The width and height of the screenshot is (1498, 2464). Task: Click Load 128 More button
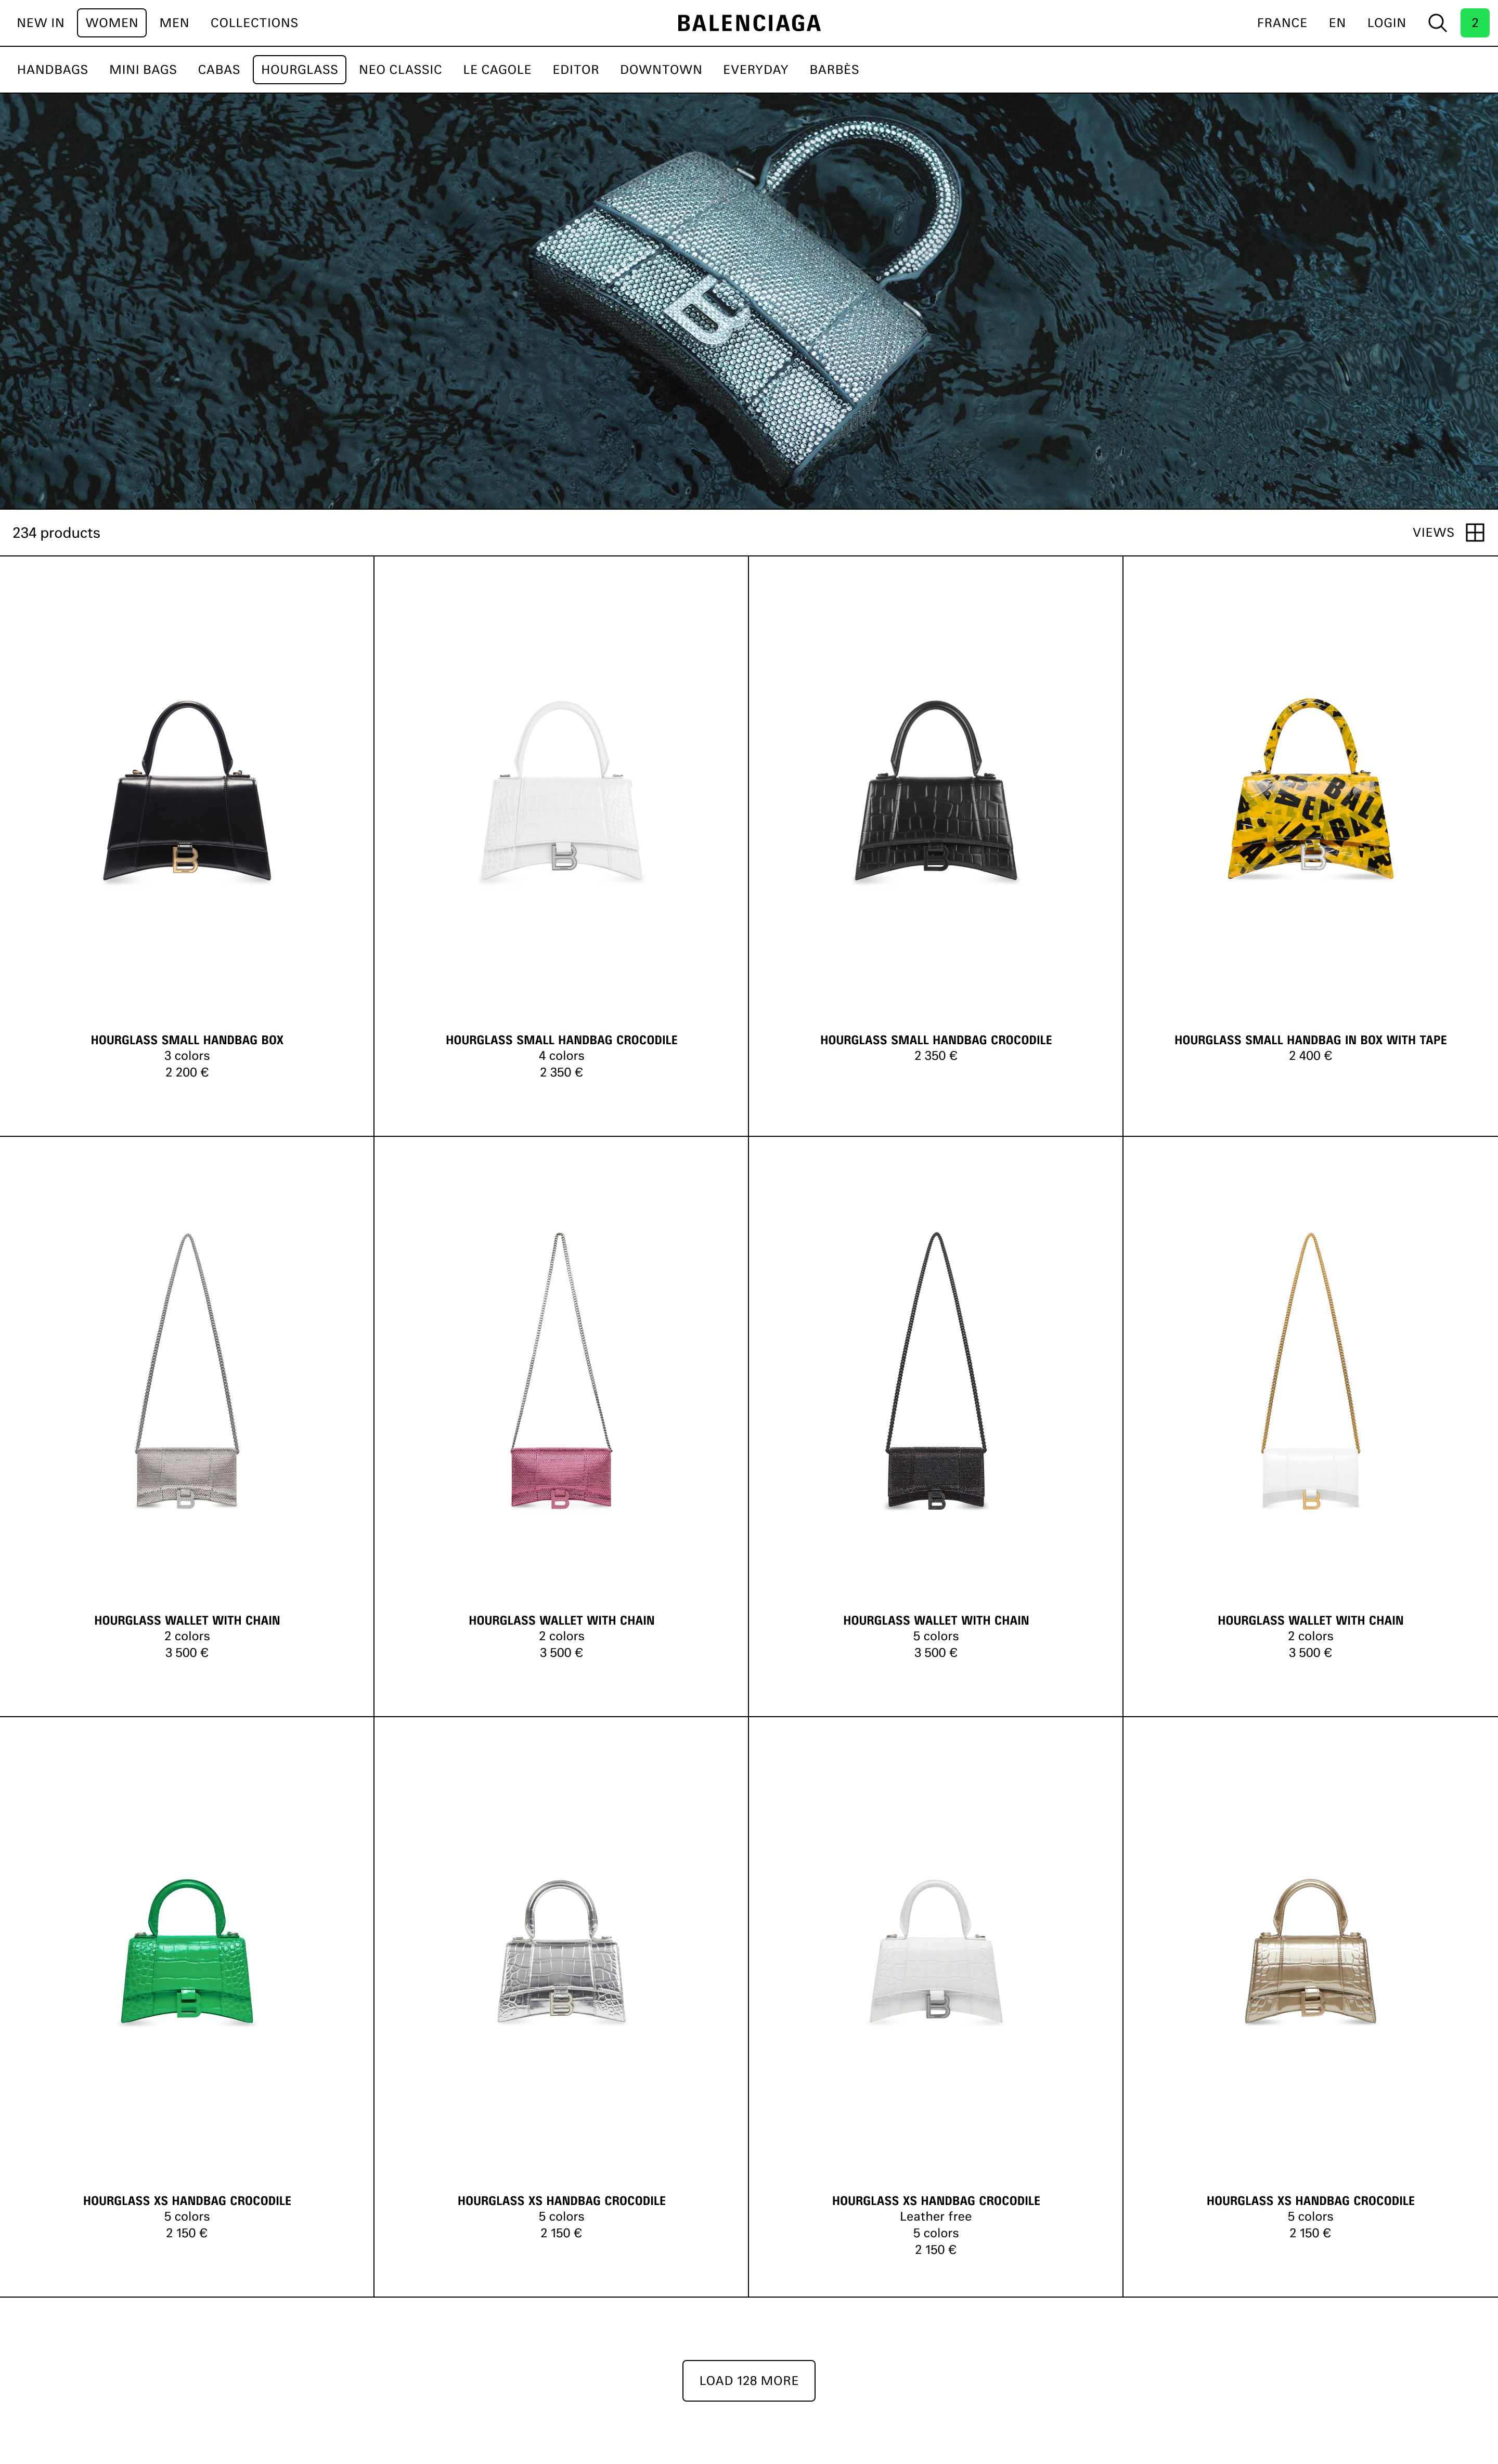[x=749, y=2381]
